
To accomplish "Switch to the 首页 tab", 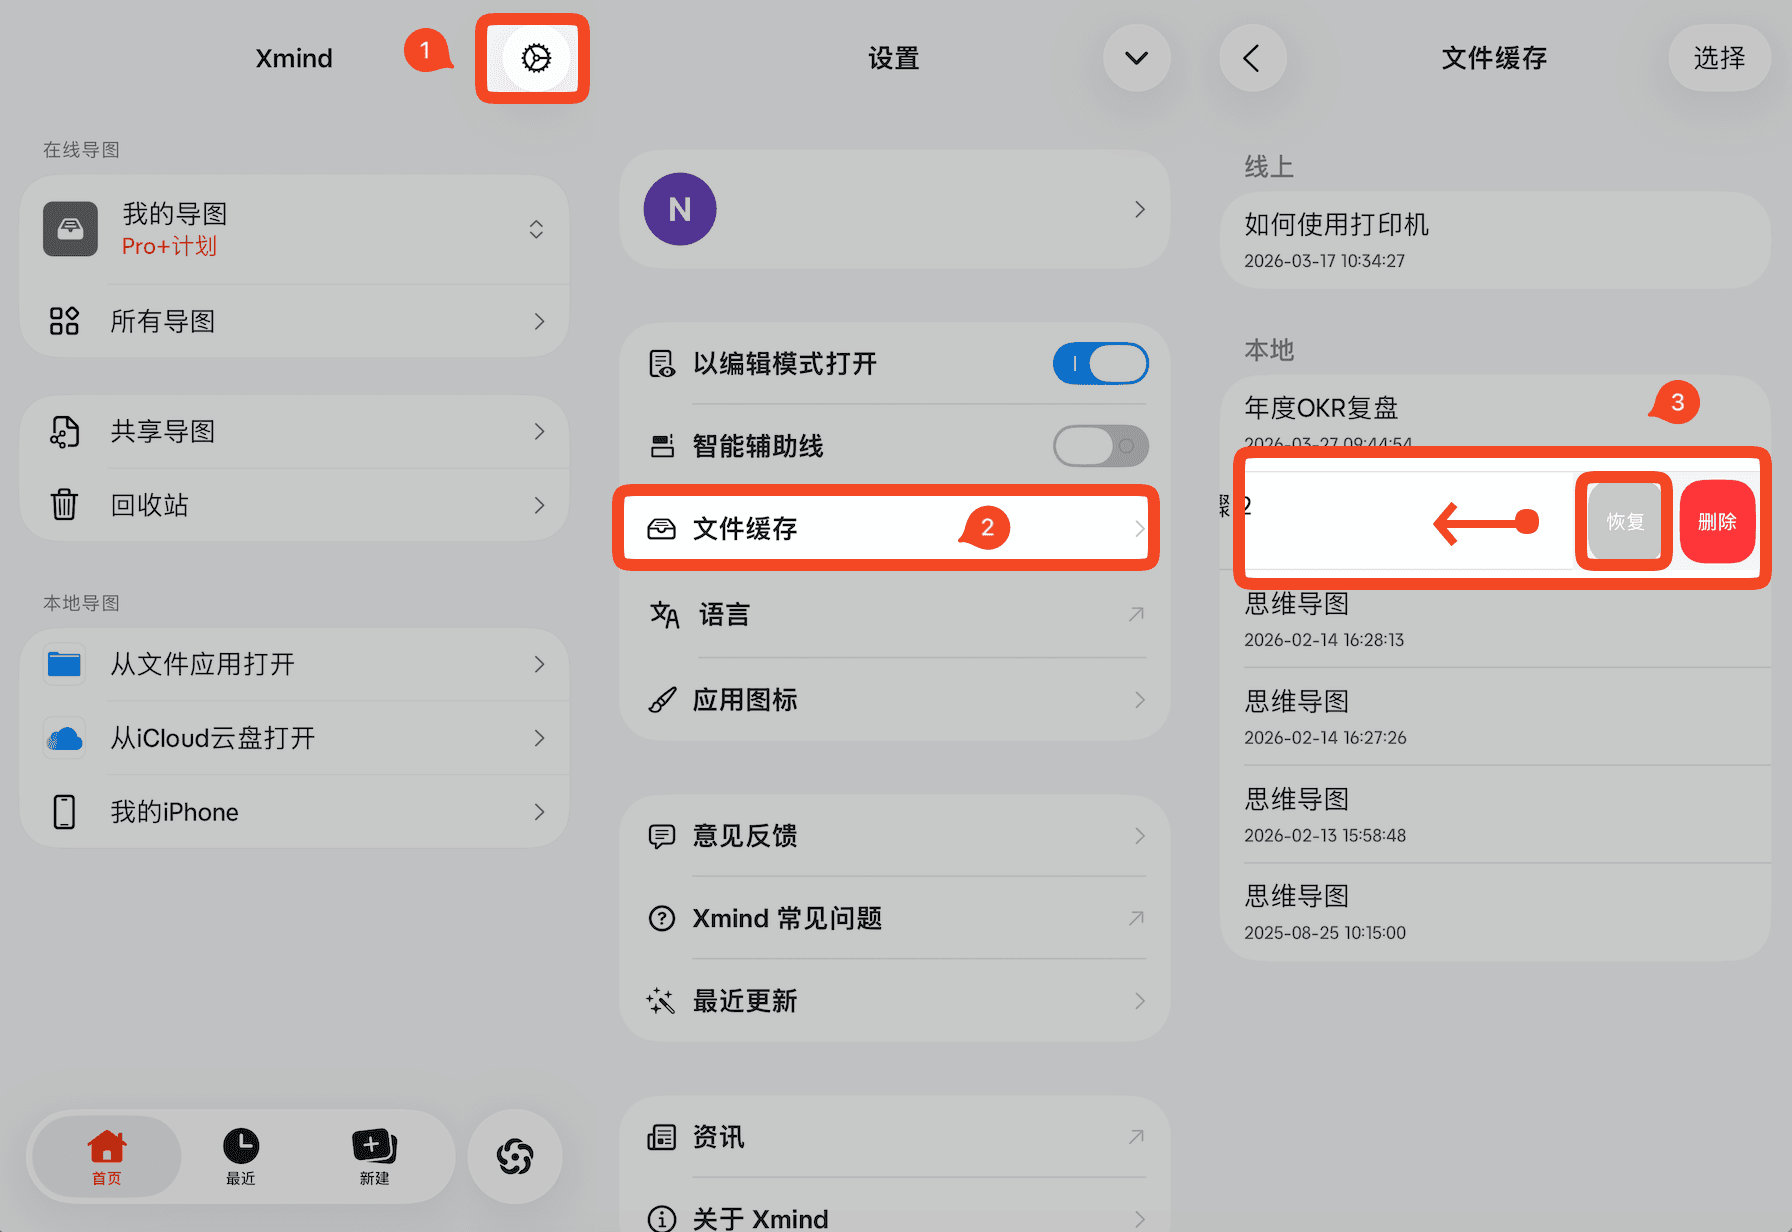I will click(x=106, y=1156).
